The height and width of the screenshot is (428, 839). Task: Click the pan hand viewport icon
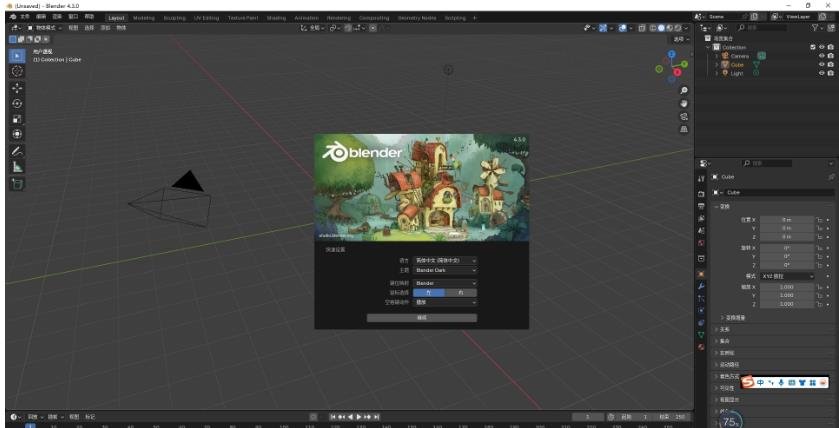[684, 103]
